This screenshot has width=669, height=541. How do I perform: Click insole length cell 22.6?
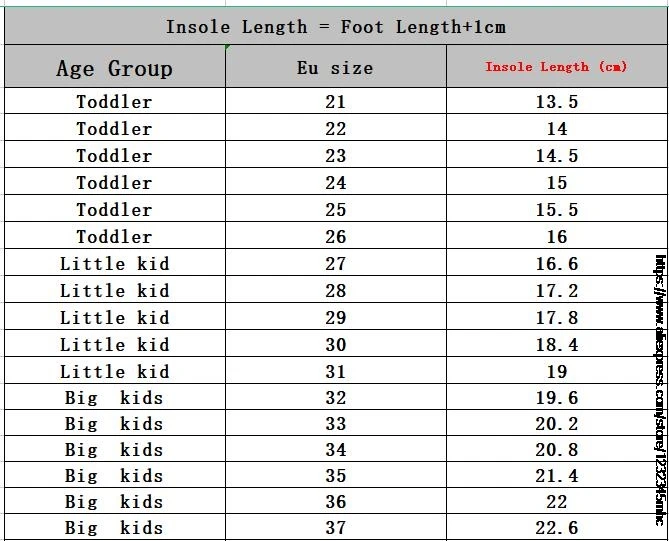pos(557,527)
